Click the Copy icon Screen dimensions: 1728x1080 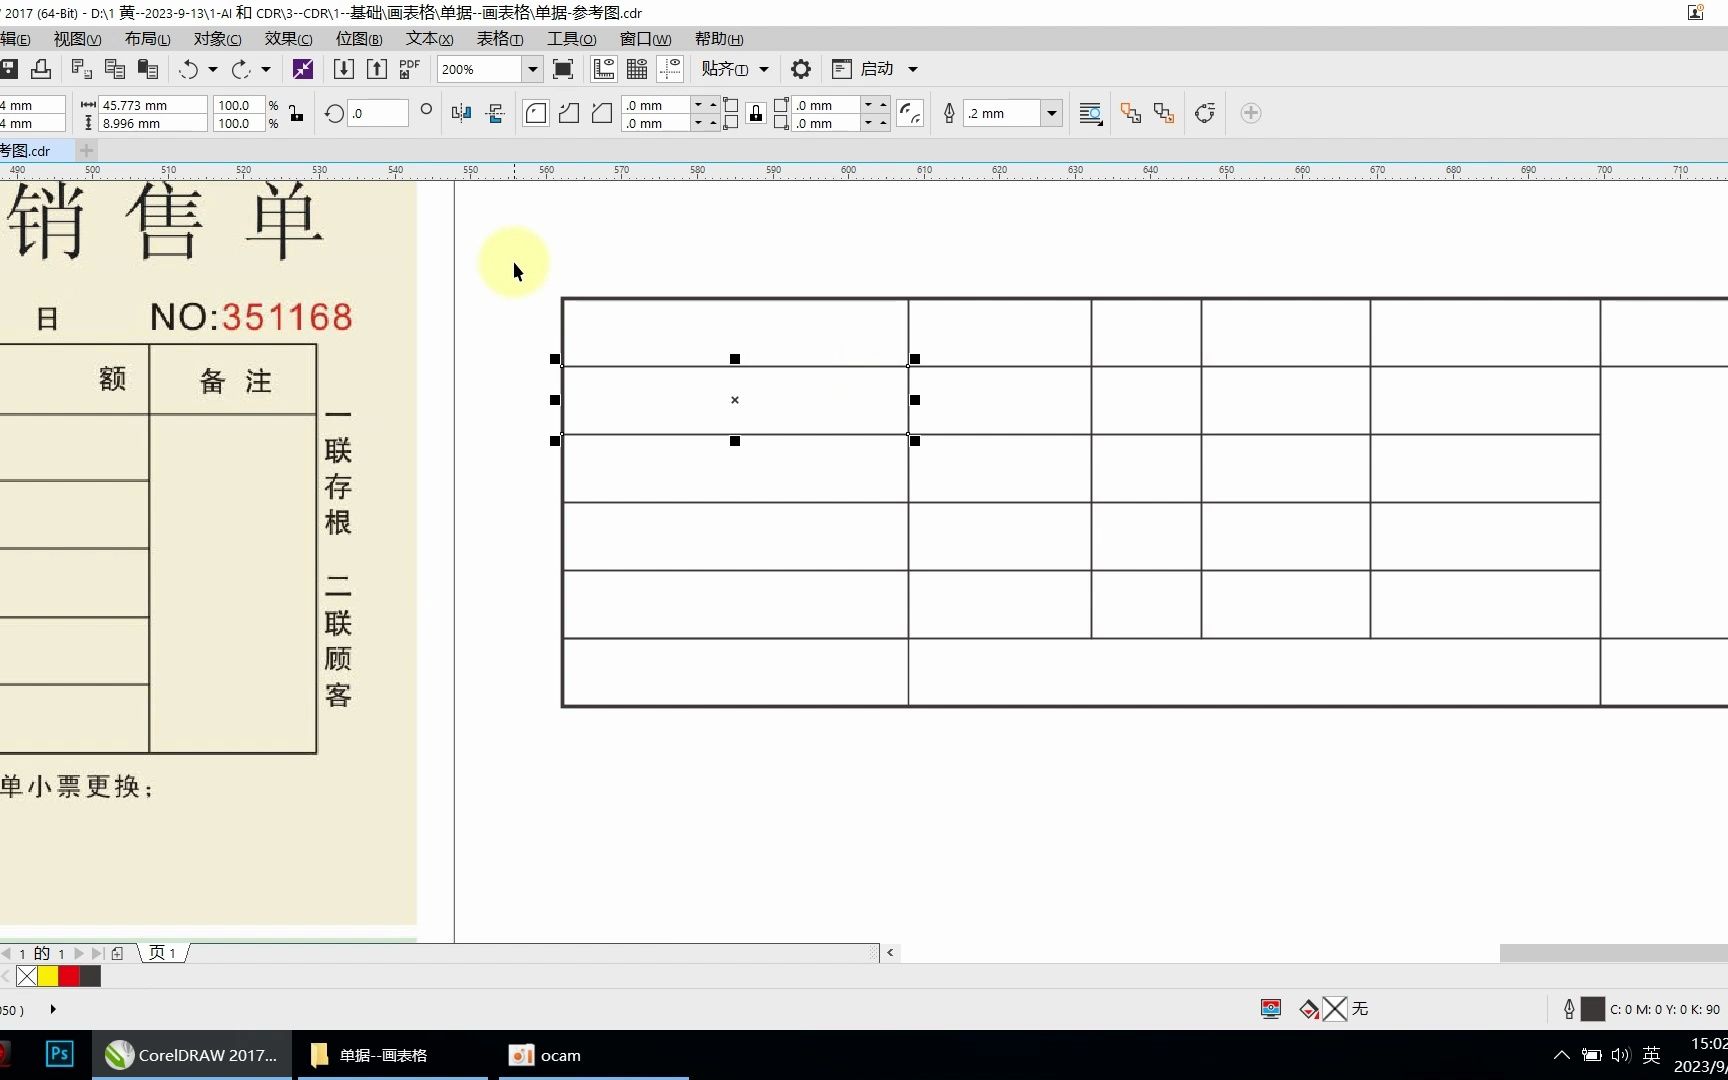point(115,69)
